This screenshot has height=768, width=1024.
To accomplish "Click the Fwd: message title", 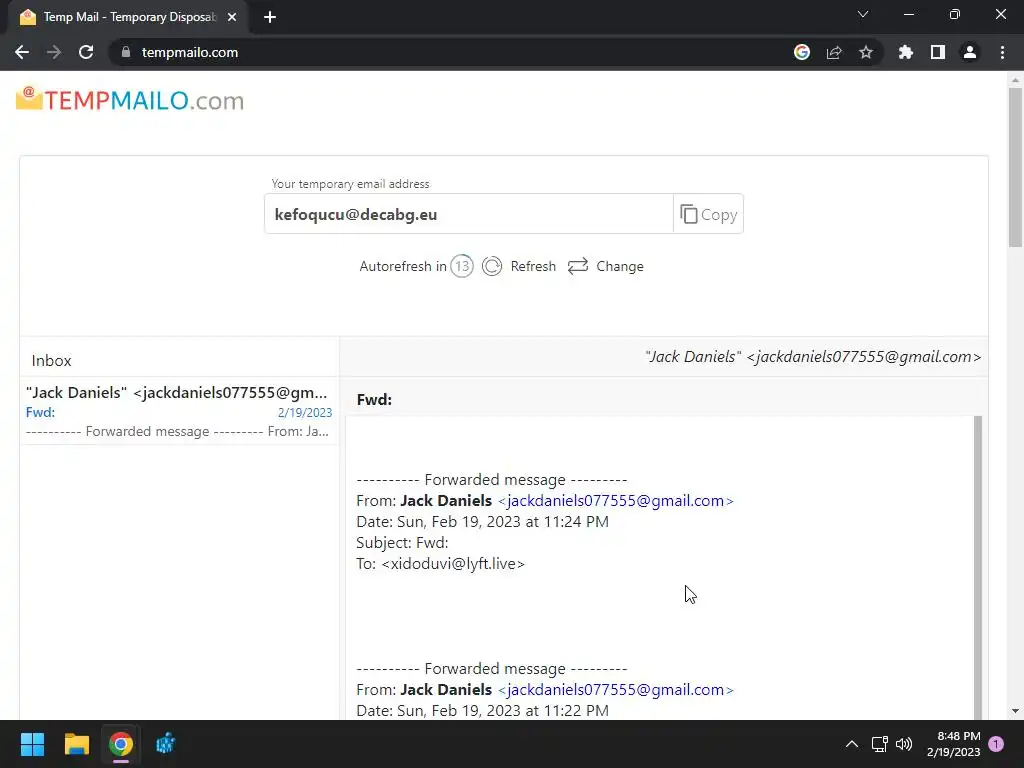I will tap(374, 400).
